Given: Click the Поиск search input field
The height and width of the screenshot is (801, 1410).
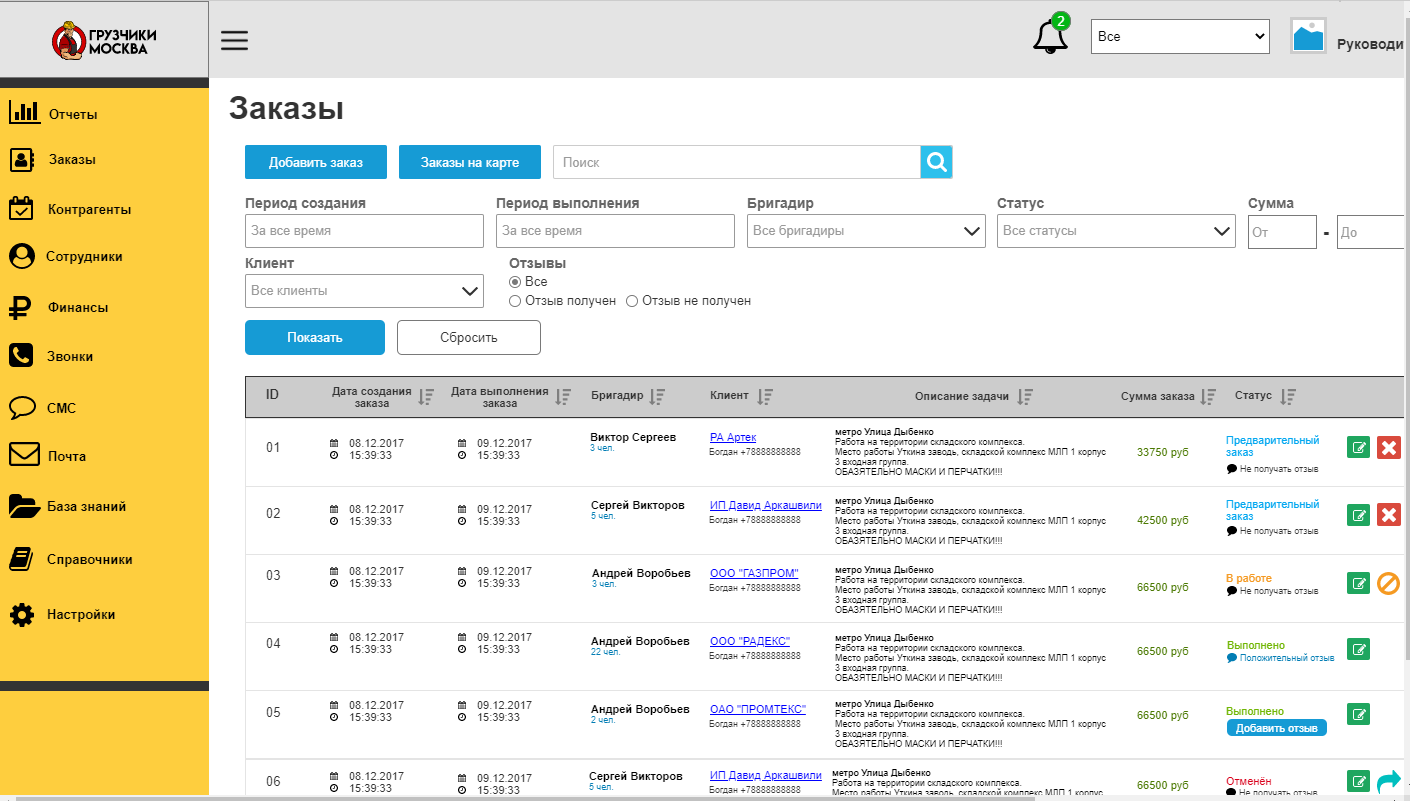Looking at the screenshot, I should [x=737, y=162].
